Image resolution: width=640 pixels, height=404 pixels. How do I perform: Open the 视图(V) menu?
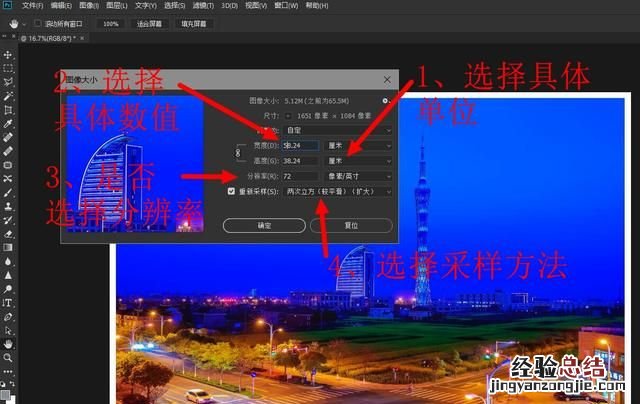click(256, 6)
